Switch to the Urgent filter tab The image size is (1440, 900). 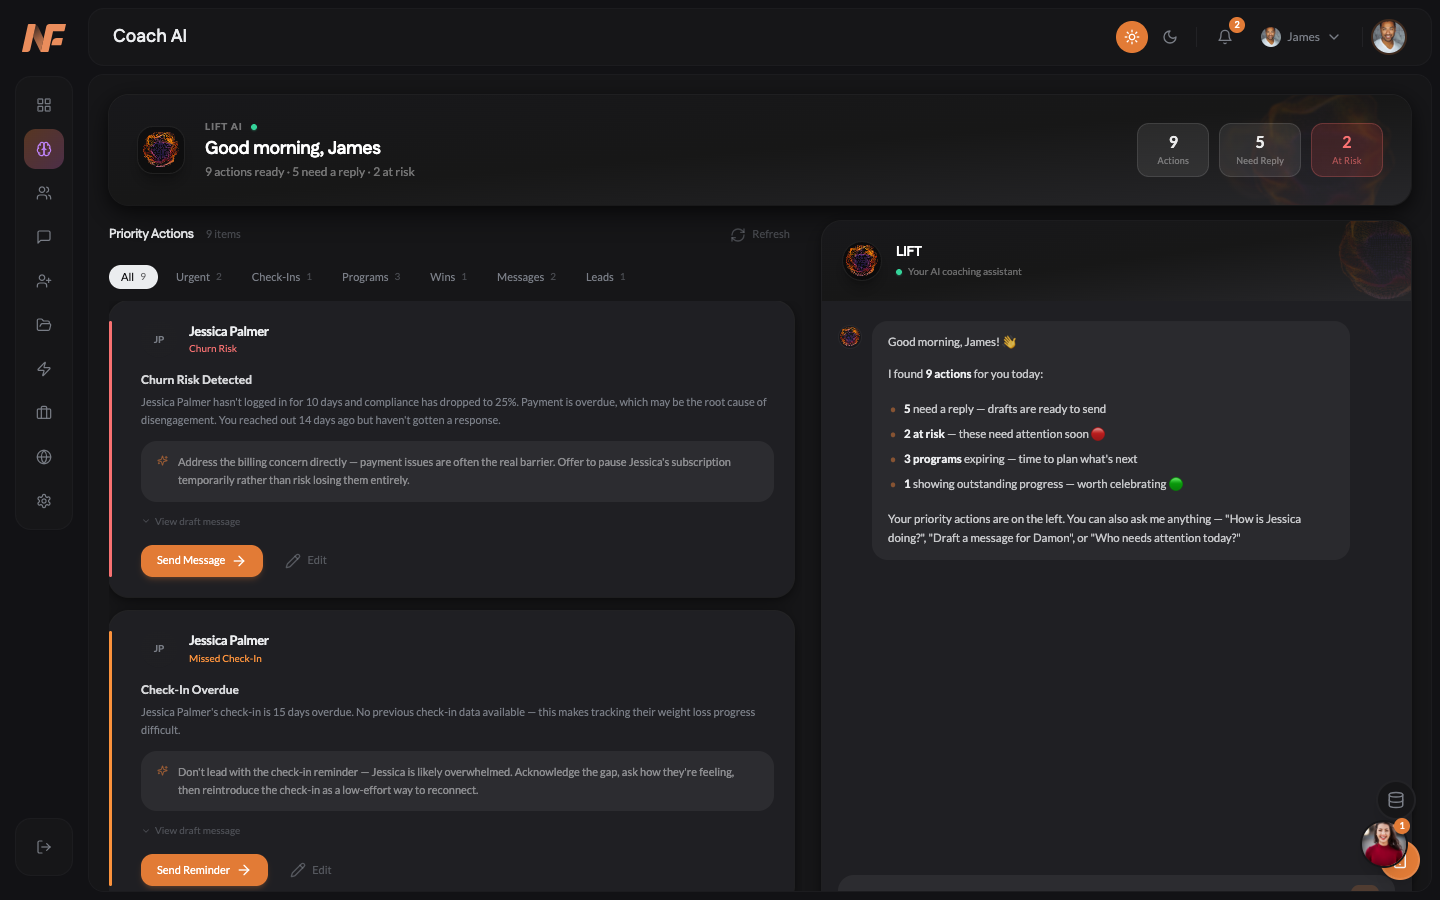[x=198, y=276]
